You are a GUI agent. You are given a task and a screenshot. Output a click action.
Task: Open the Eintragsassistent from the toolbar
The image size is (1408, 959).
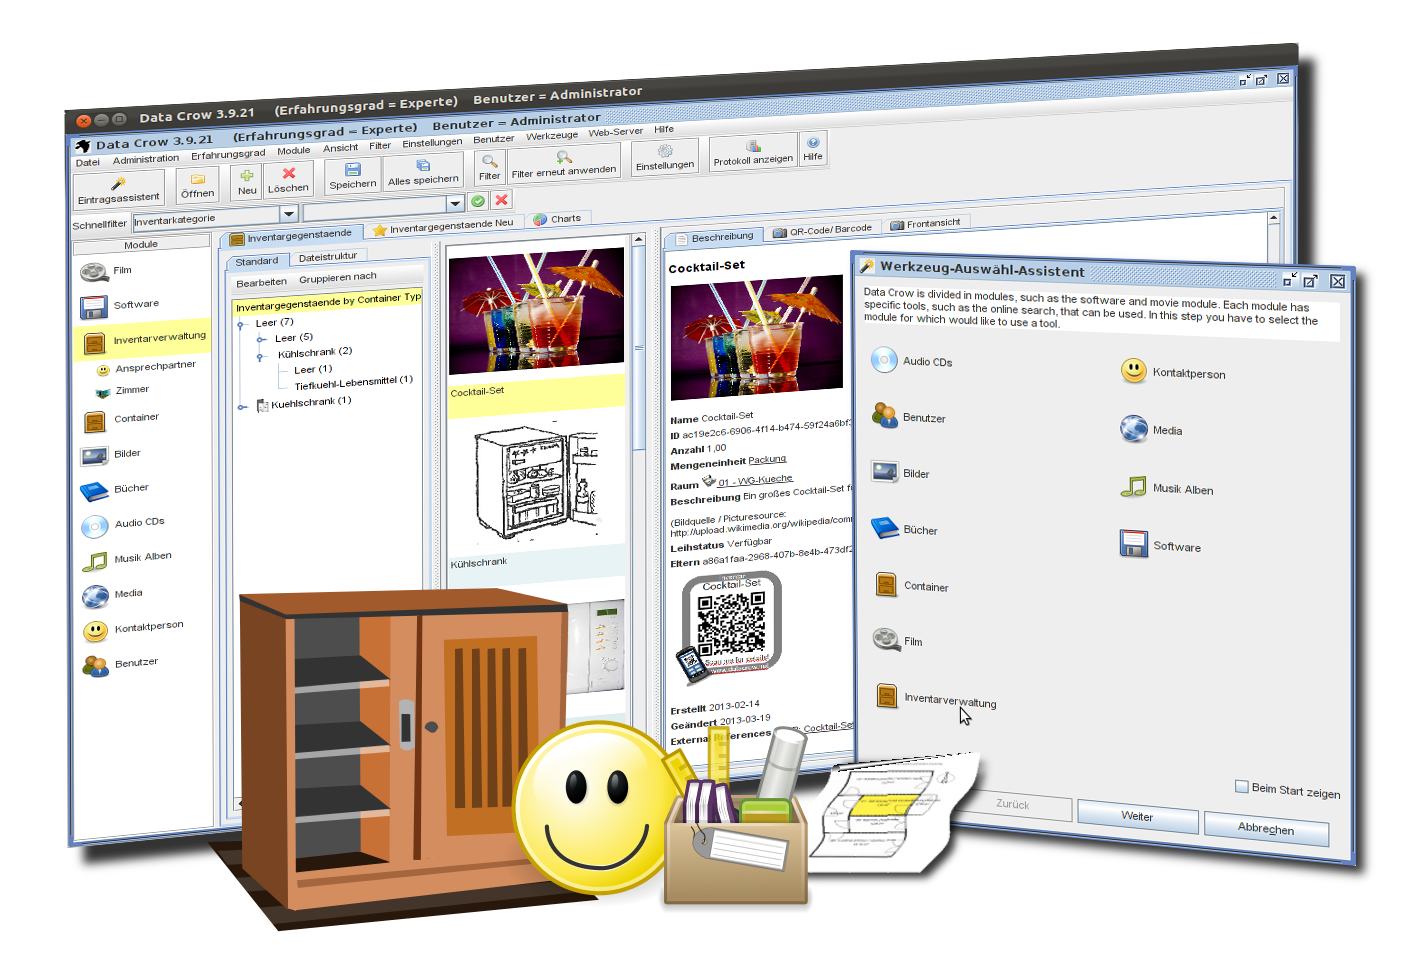(119, 184)
